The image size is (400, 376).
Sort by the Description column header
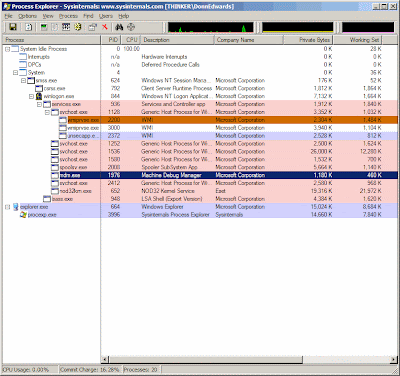click(x=177, y=40)
